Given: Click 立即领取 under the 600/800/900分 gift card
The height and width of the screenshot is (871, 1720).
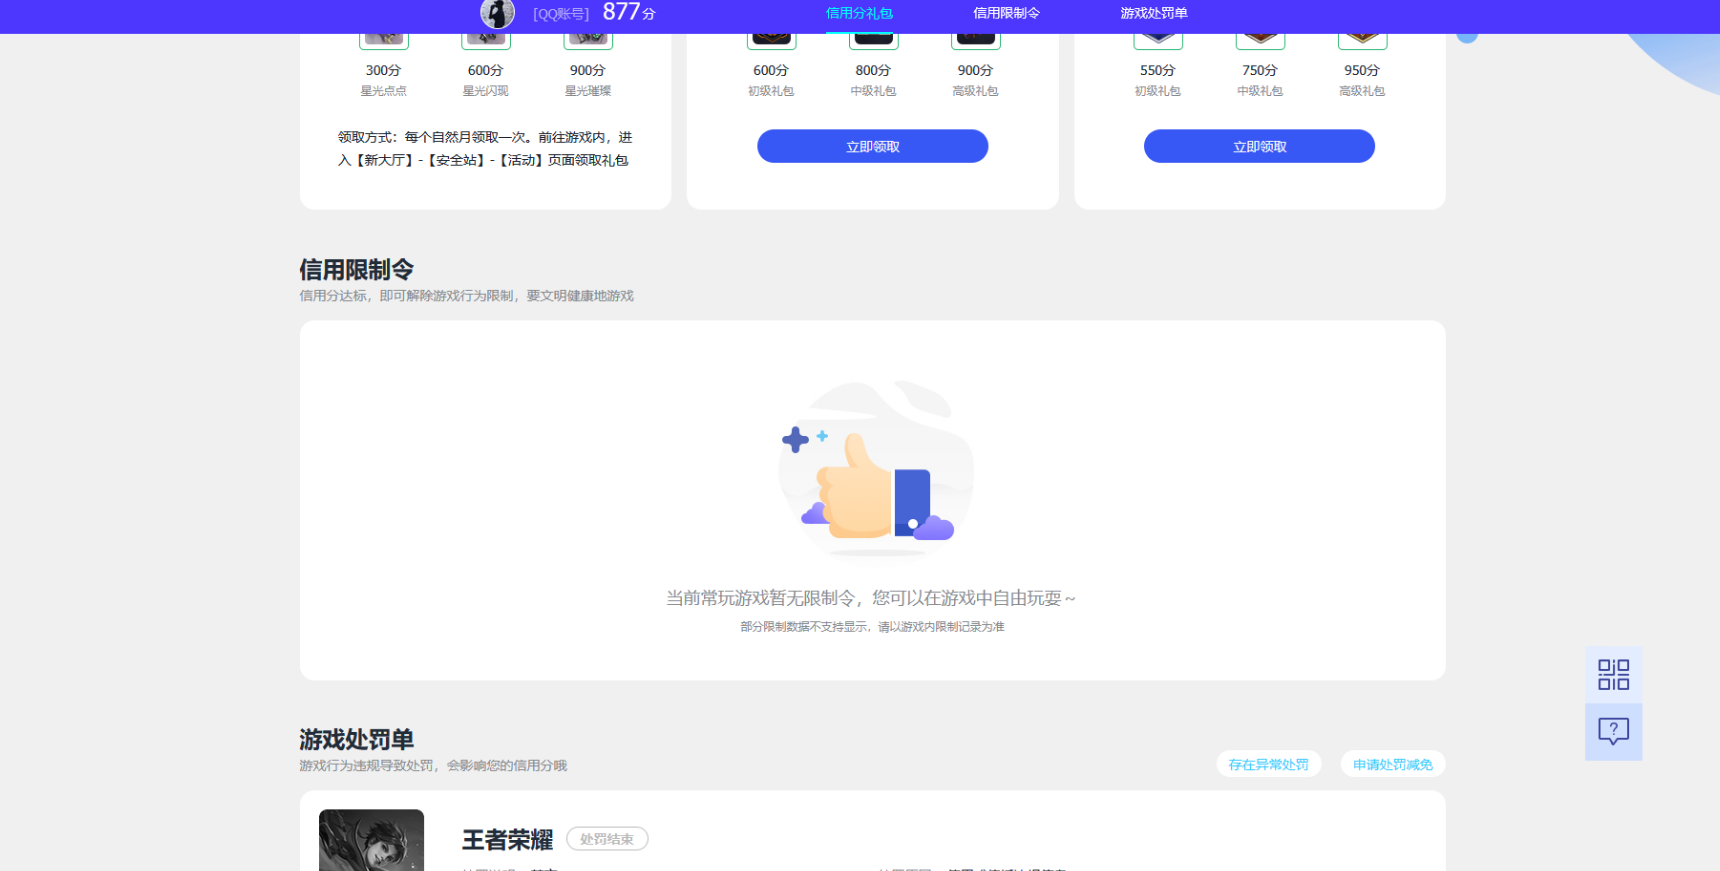Looking at the screenshot, I should pos(872,146).
